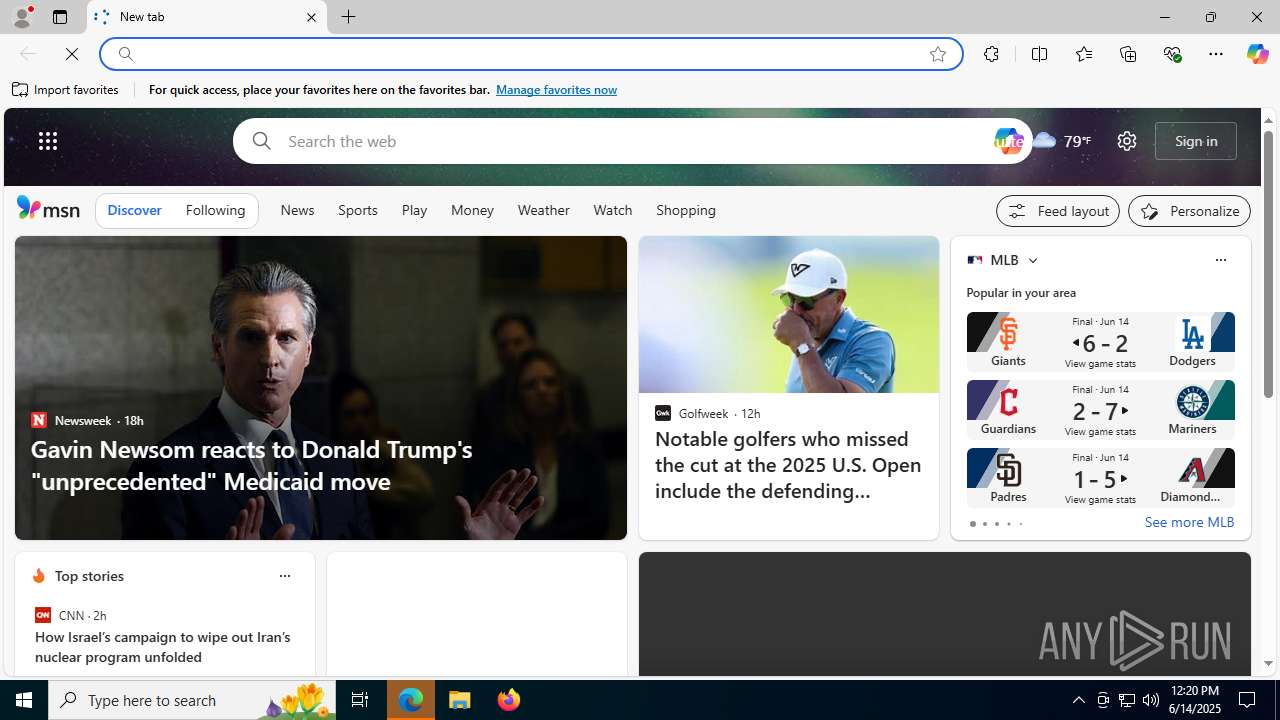Open Collections panel

point(1128,54)
